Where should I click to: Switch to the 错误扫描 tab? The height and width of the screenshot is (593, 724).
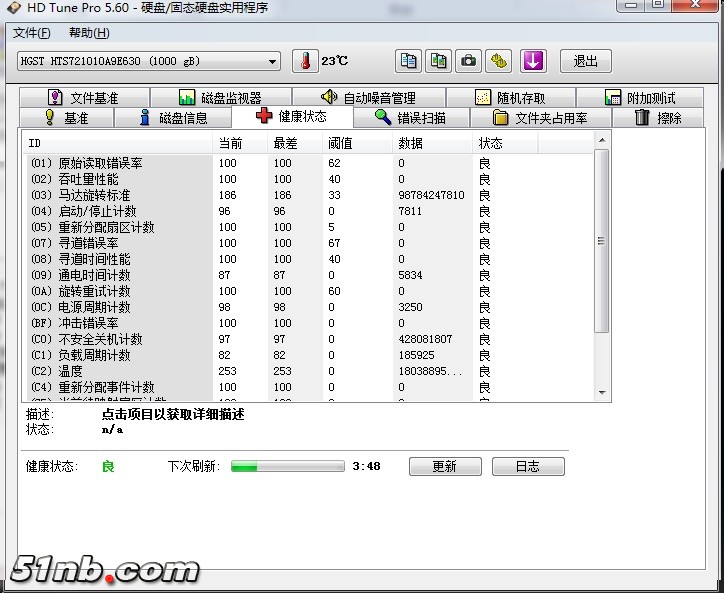point(409,117)
